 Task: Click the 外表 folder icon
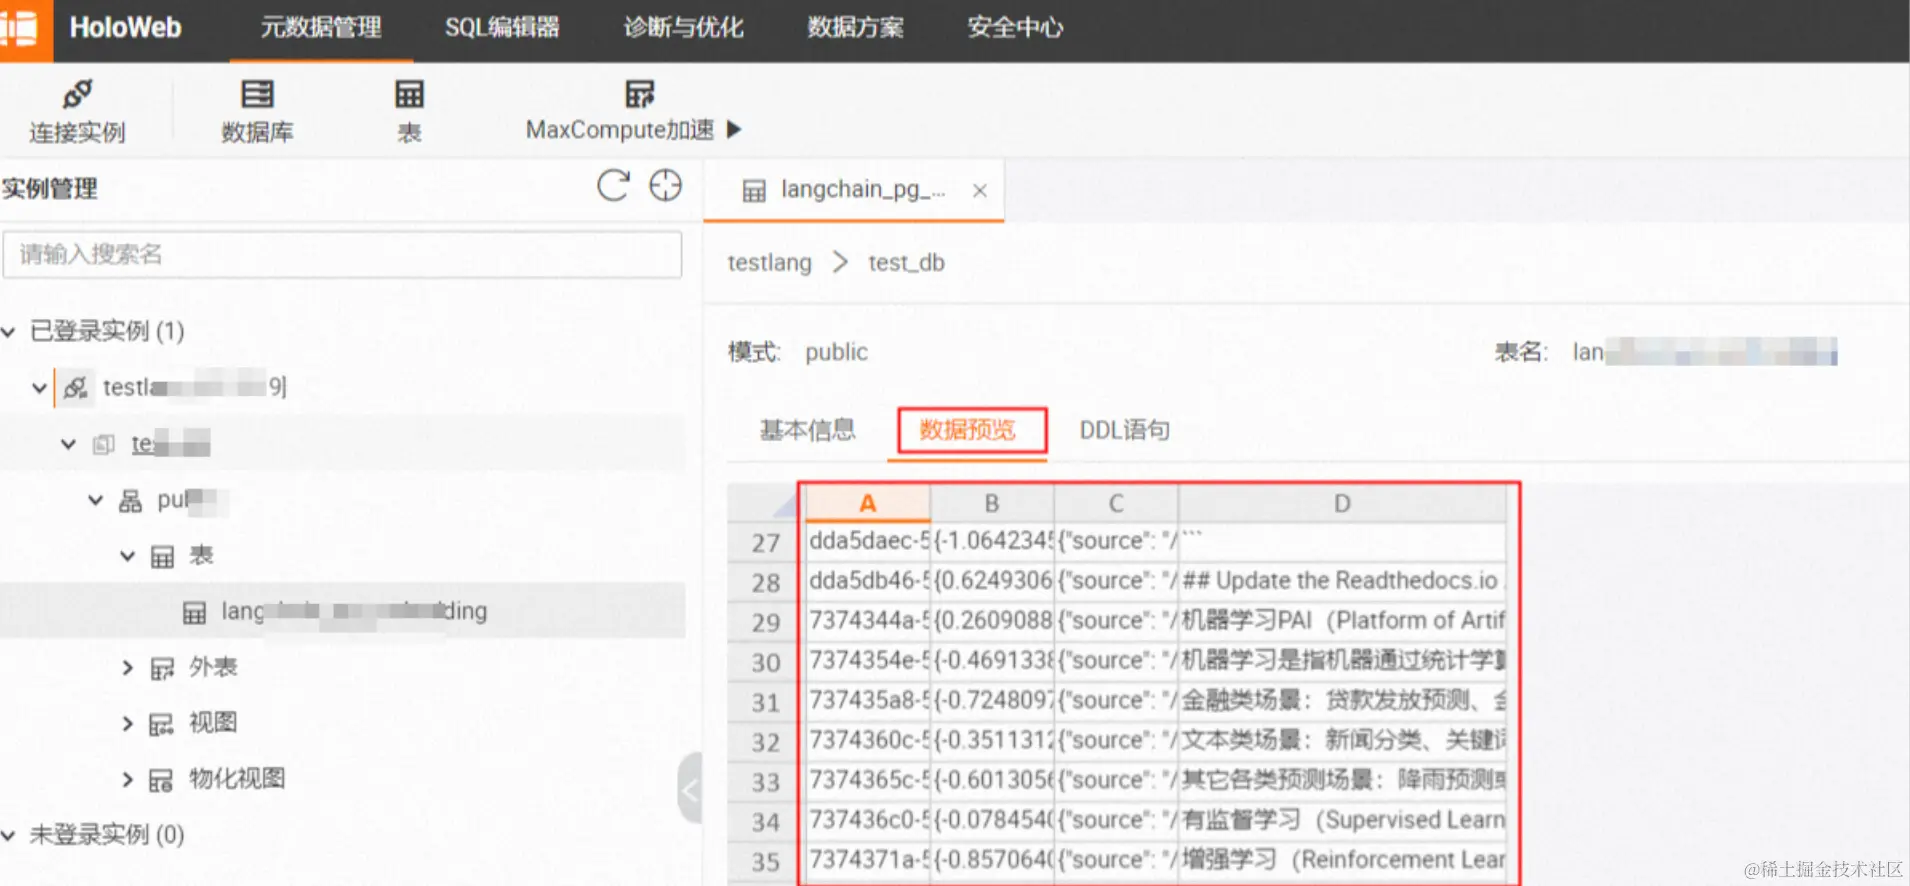(x=162, y=668)
